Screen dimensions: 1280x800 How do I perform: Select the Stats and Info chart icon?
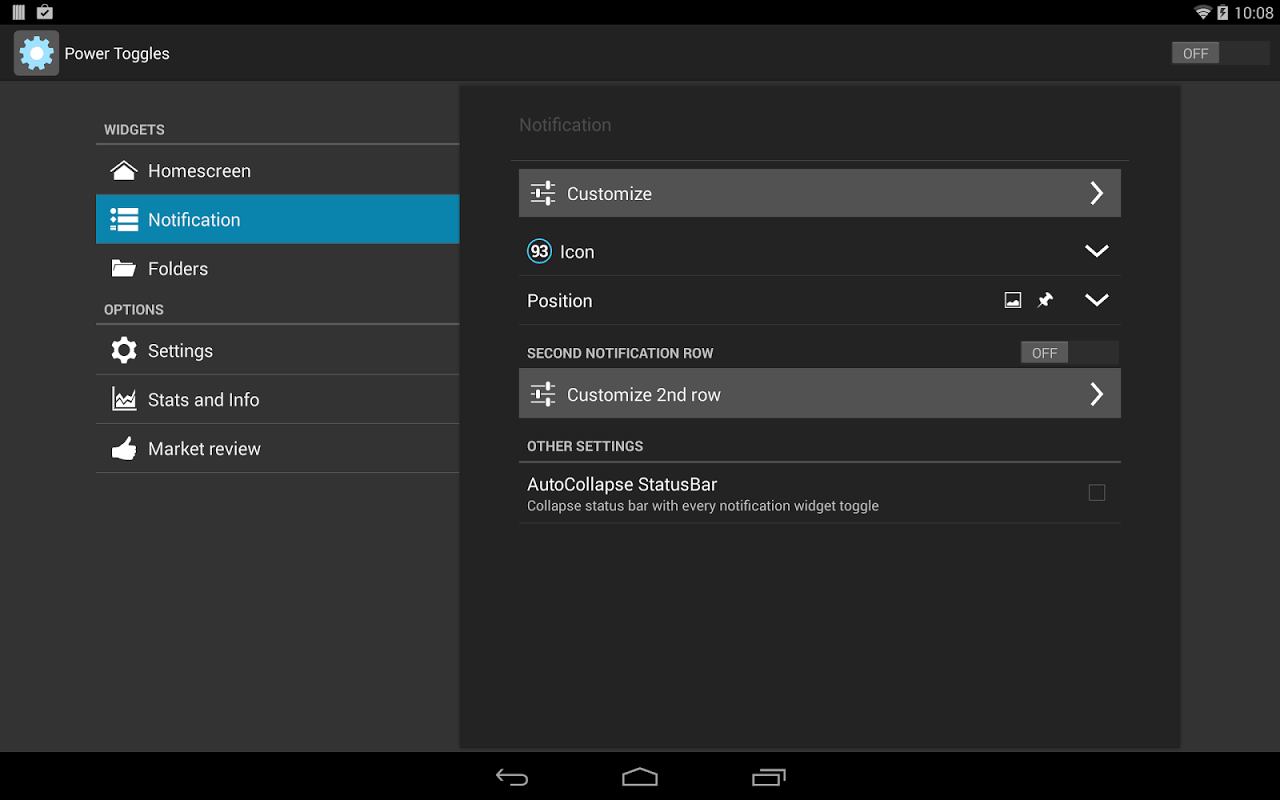pyautogui.click(x=122, y=399)
